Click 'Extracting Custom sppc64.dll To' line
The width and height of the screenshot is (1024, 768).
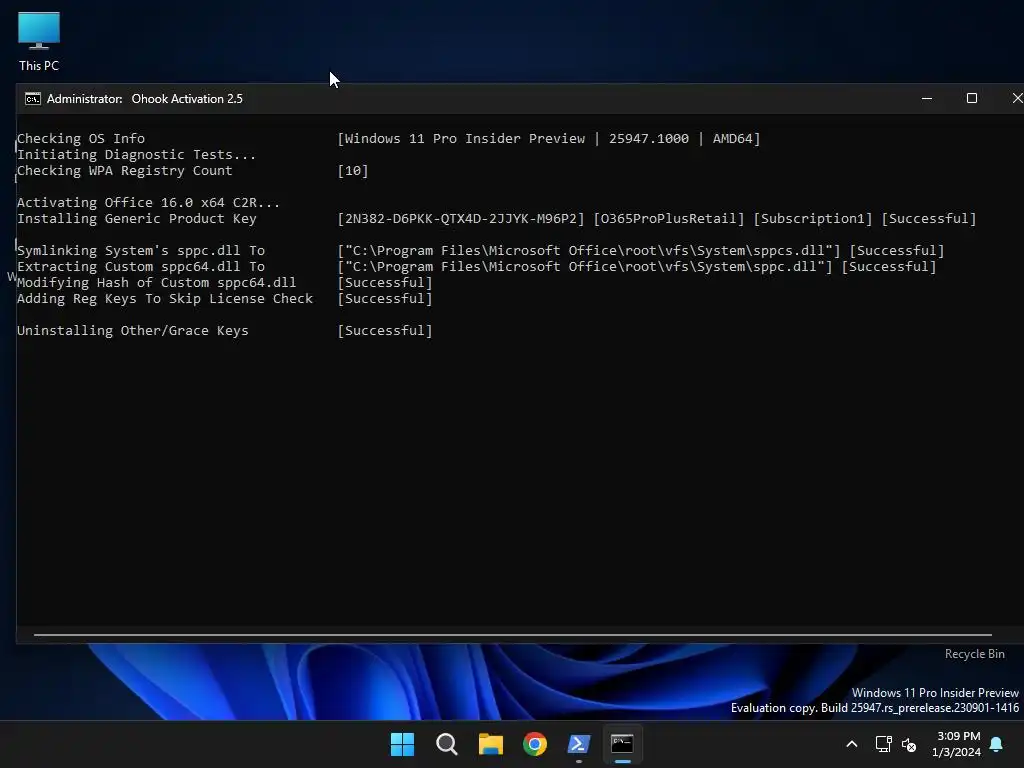point(141,266)
